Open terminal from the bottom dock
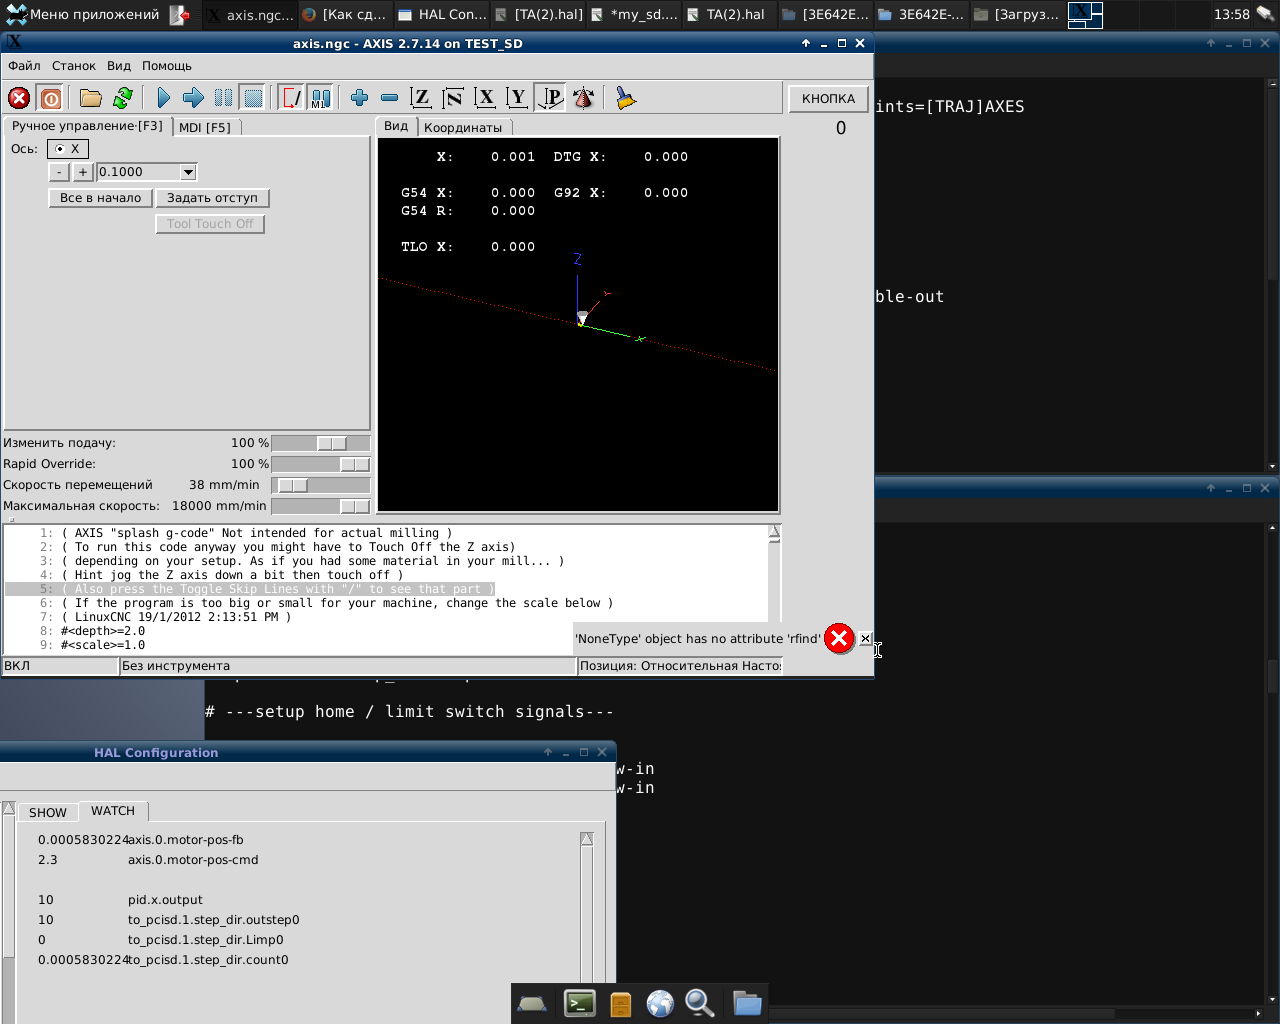Viewport: 1280px width, 1024px height. [x=580, y=1003]
